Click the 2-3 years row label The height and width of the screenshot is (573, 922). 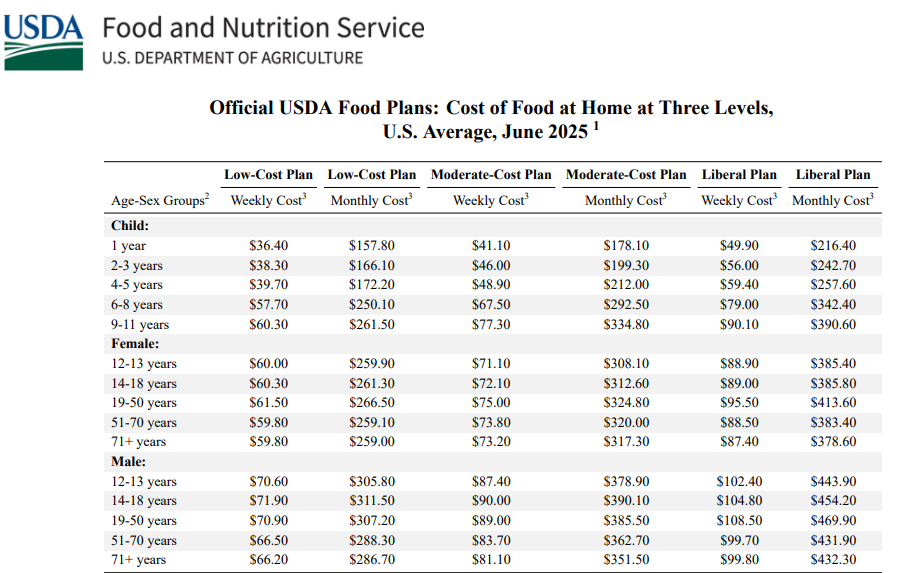(136, 266)
